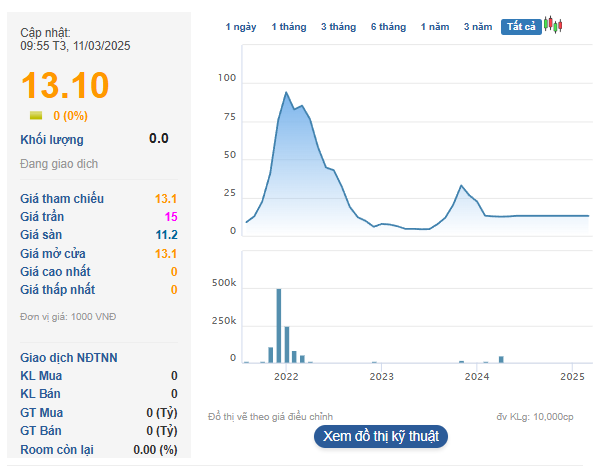Click the "Giá trần" value 15
The image size is (606, 471).
[171, 217]
